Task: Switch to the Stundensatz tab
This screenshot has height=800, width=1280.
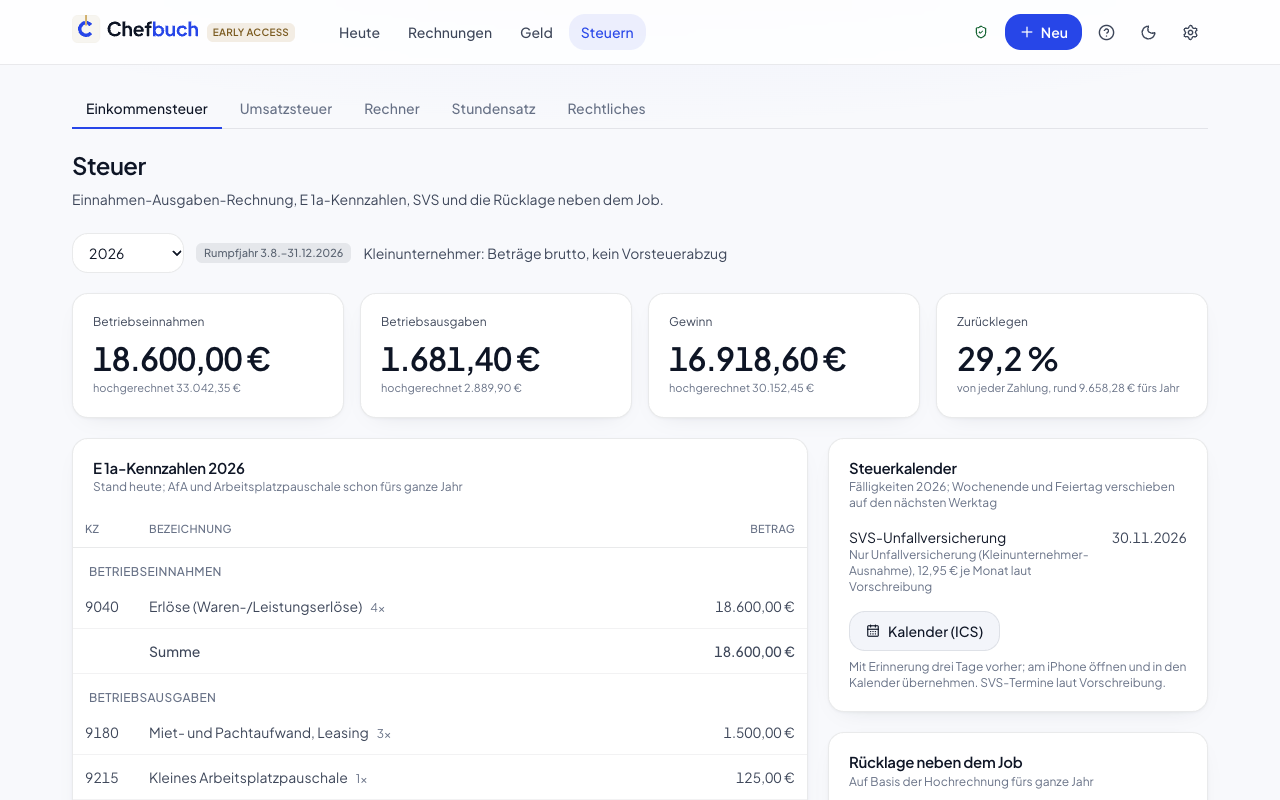Action: 493,109
